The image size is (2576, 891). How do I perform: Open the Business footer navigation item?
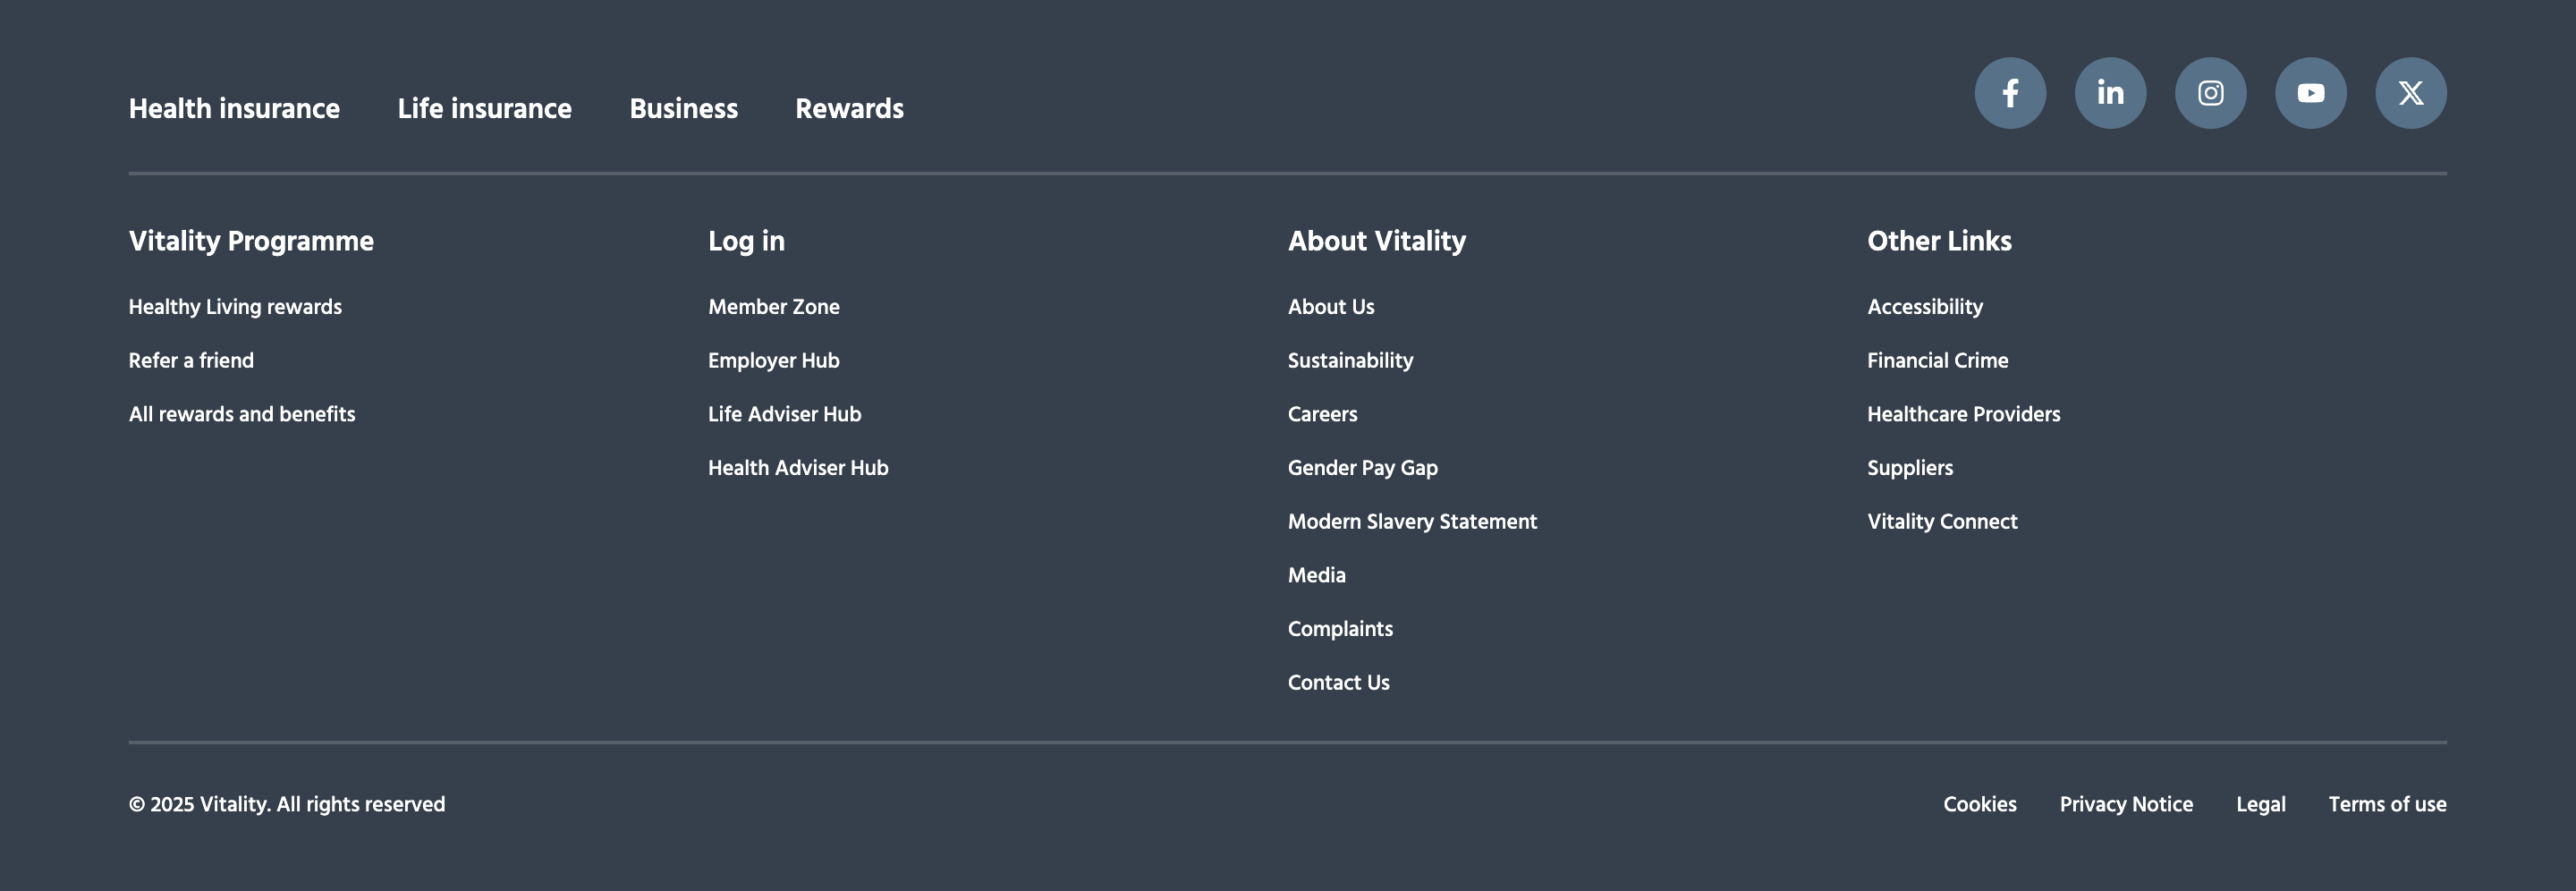683,108
